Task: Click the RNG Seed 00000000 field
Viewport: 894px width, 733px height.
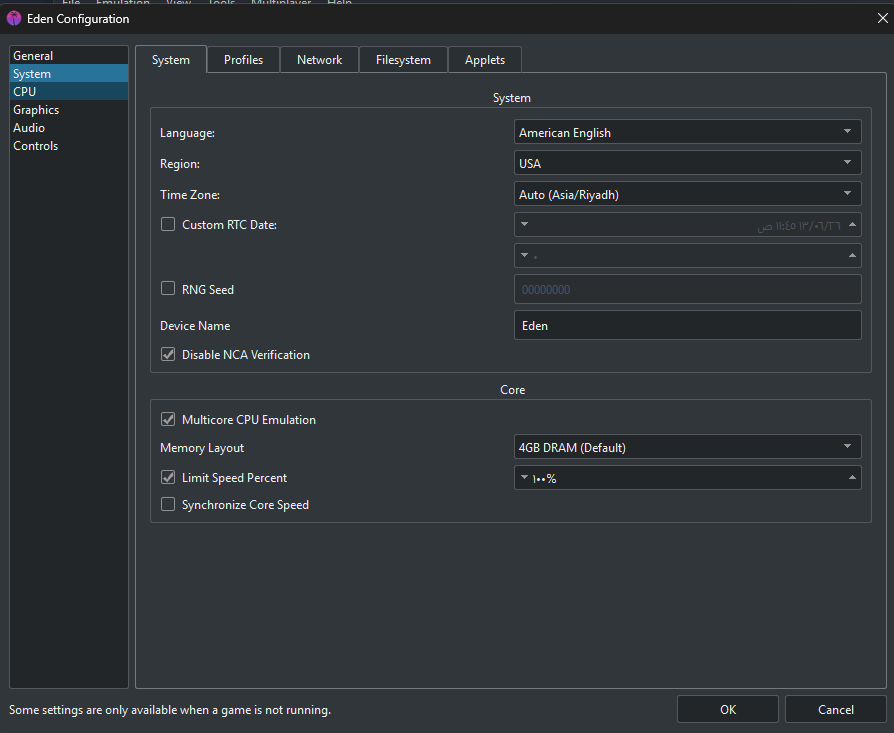Action: (x=687, y=289)
